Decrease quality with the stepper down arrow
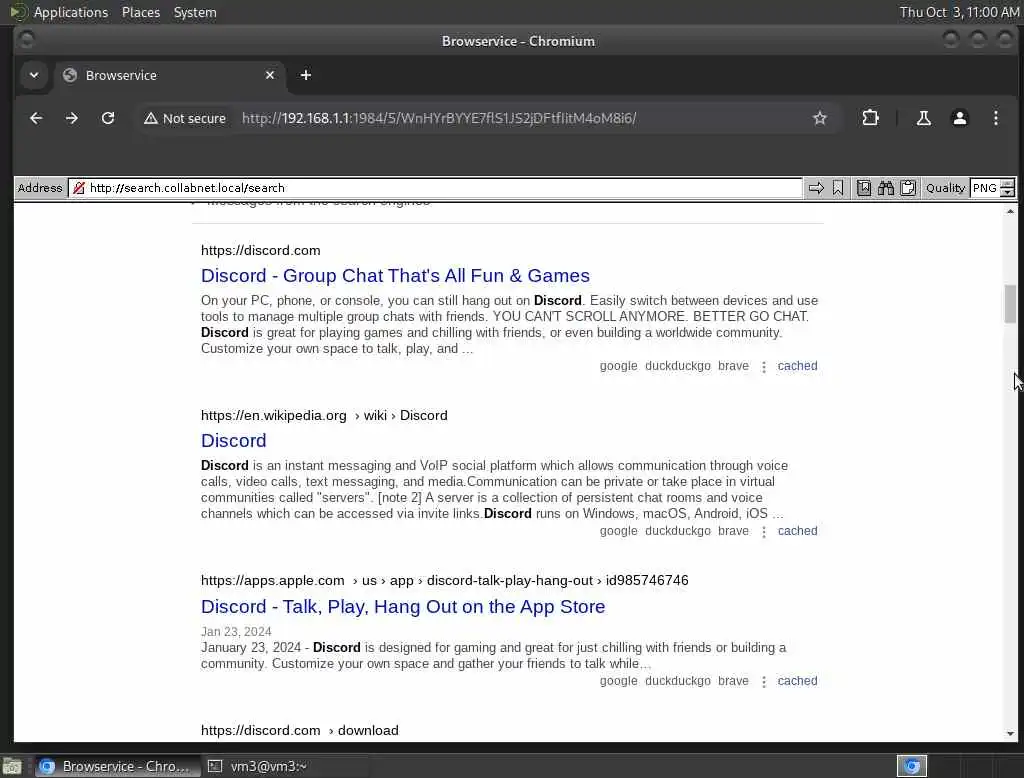1024x778 pixels. pos(1008,193)
